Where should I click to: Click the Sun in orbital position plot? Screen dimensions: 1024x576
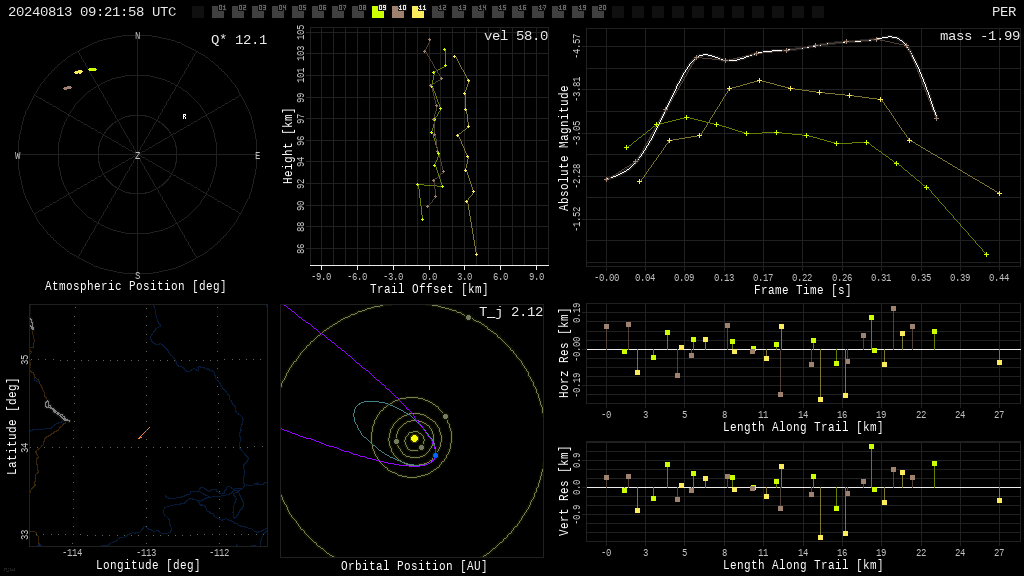414,438
